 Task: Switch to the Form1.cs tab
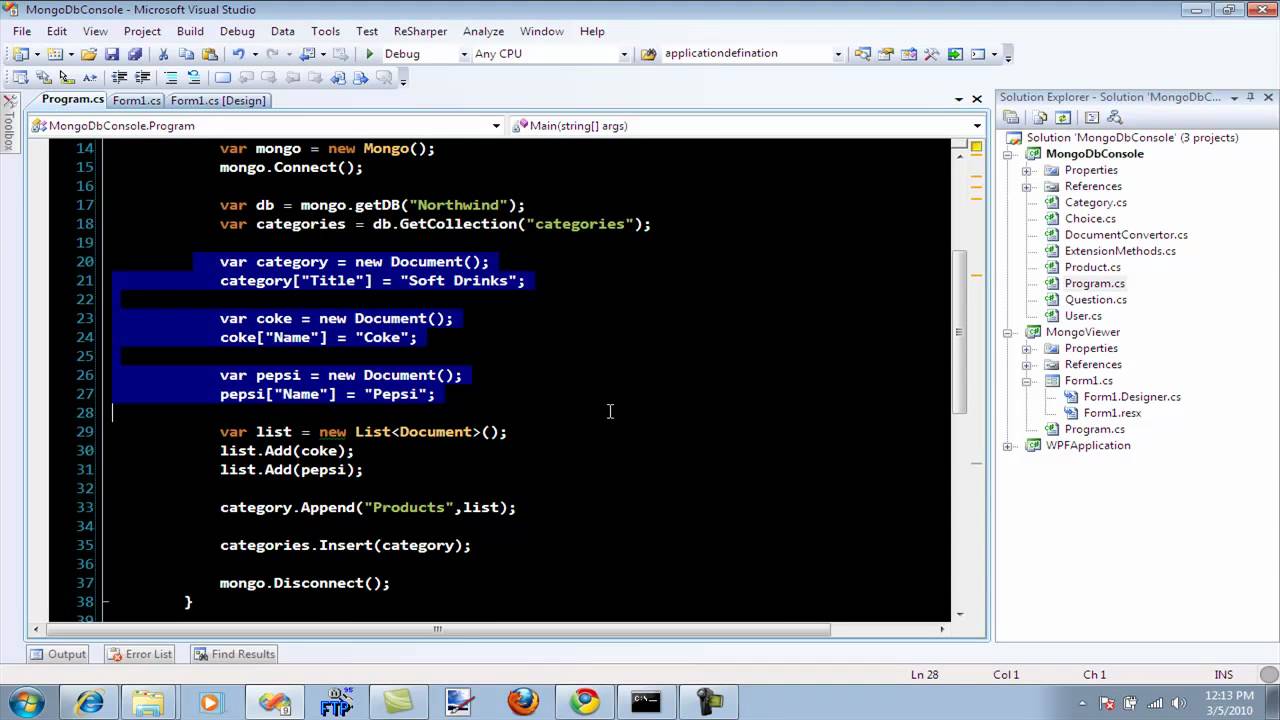pos(137,100)
